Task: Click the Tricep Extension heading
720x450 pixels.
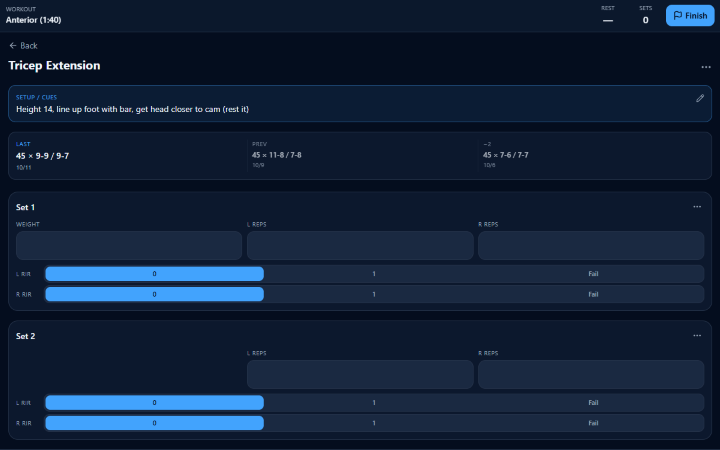Action: [x=54, y=66]
